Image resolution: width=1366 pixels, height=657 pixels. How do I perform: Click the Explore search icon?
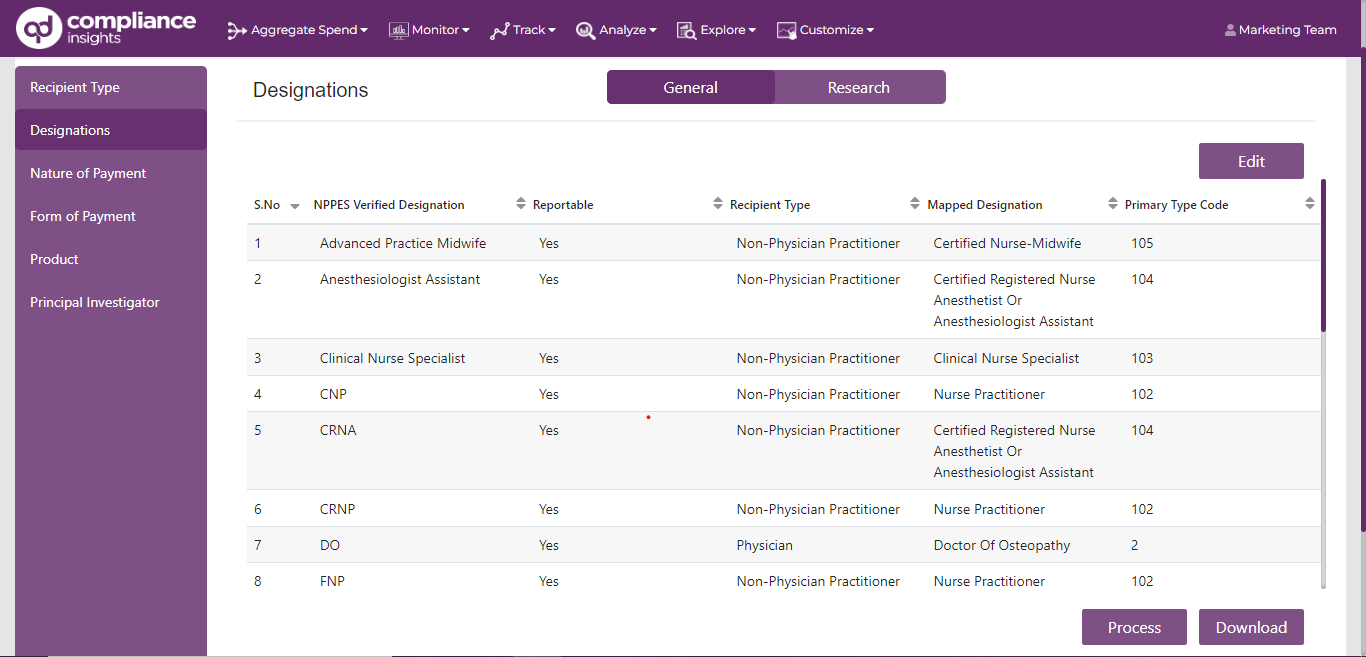686,31
